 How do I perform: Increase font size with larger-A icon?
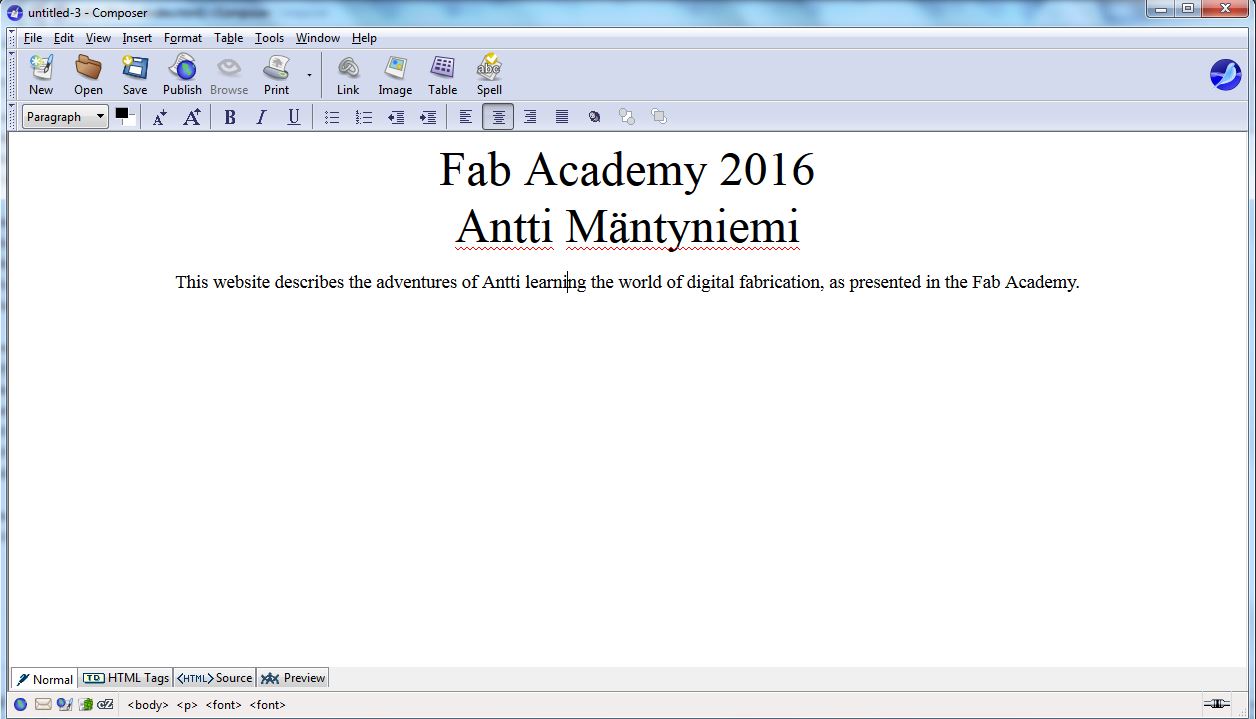pos(192,117)
